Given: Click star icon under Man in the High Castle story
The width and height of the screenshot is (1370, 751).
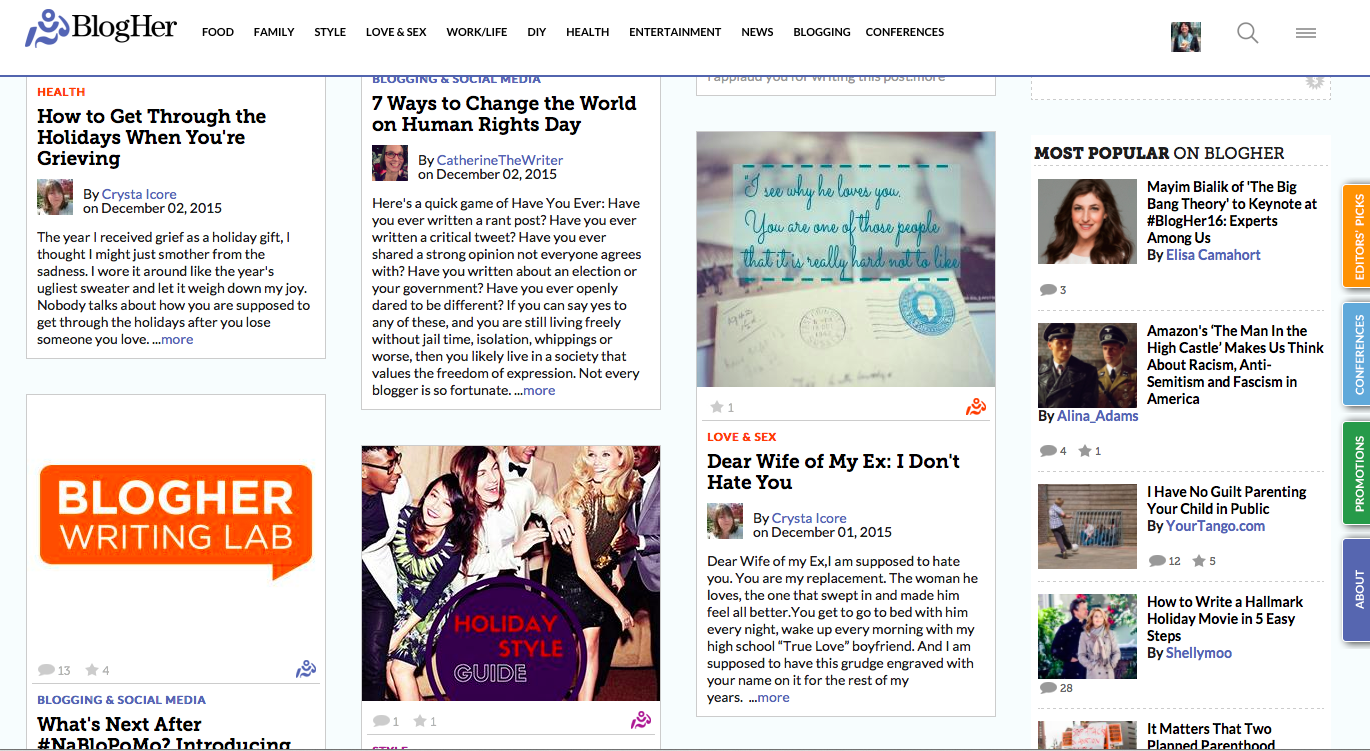Looking at the screenshot, I should coord(1085,451).
